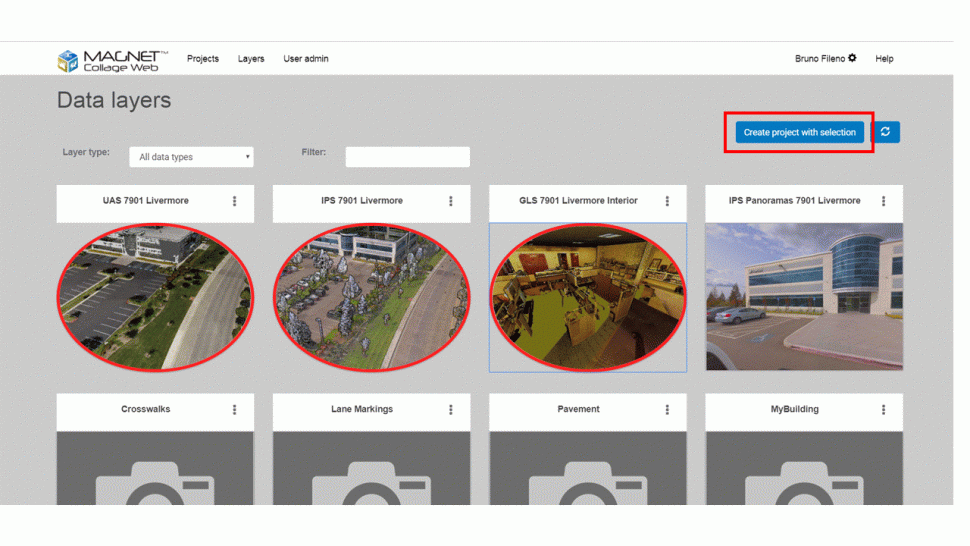Screen dimensions: 970x546
Task: Click the MAGNET Collage Web logo
Action: point(113,61)
